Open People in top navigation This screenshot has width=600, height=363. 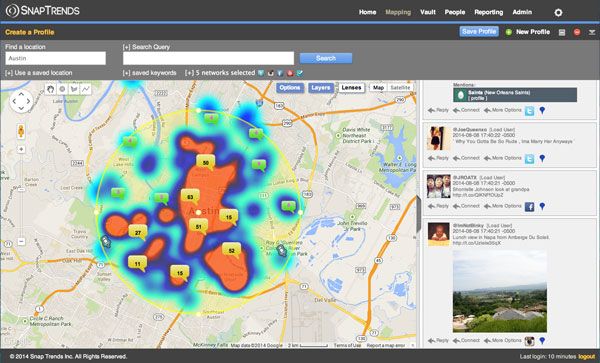click(455, 12)
